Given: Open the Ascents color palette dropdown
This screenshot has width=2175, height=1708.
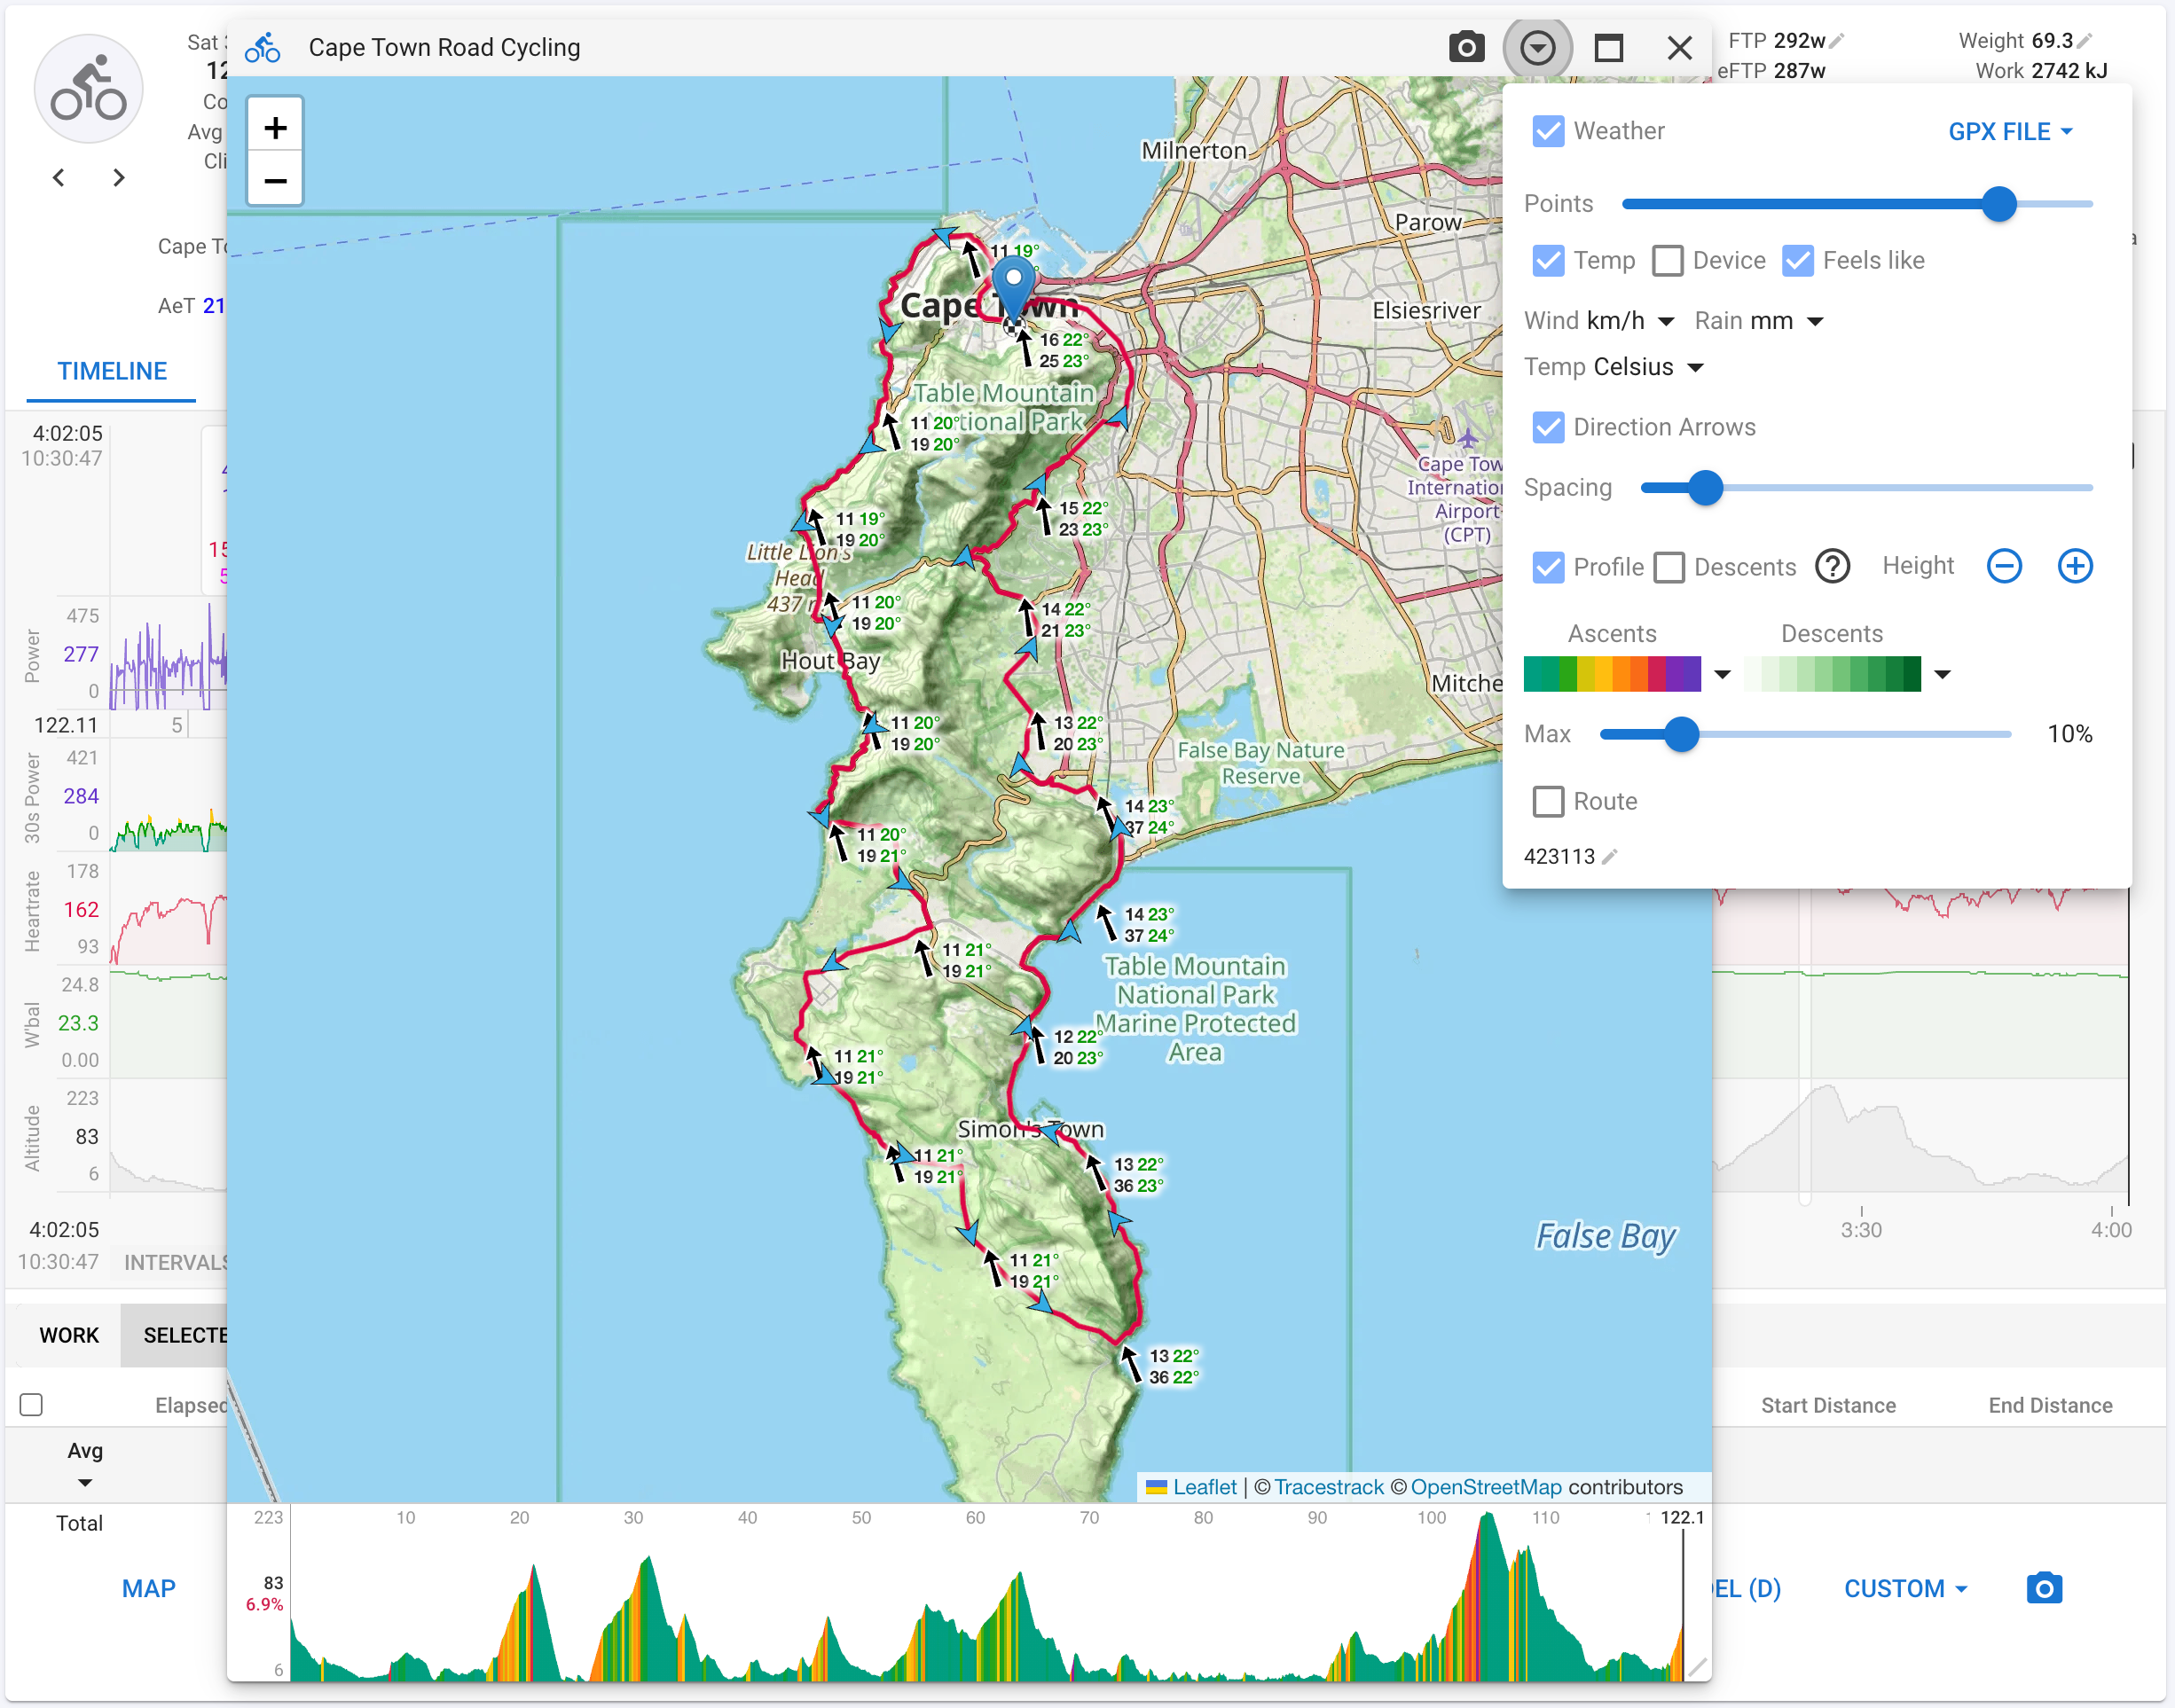Looking at the screenshot, I should (x=1722, y=673).
